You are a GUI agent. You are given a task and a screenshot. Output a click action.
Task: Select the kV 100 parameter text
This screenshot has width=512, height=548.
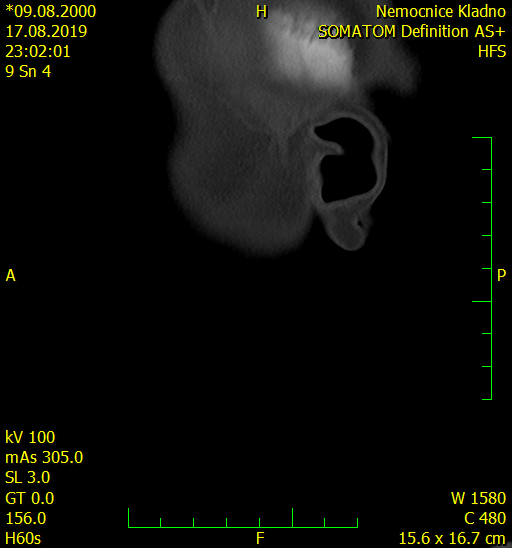click(x=30, y=437)
